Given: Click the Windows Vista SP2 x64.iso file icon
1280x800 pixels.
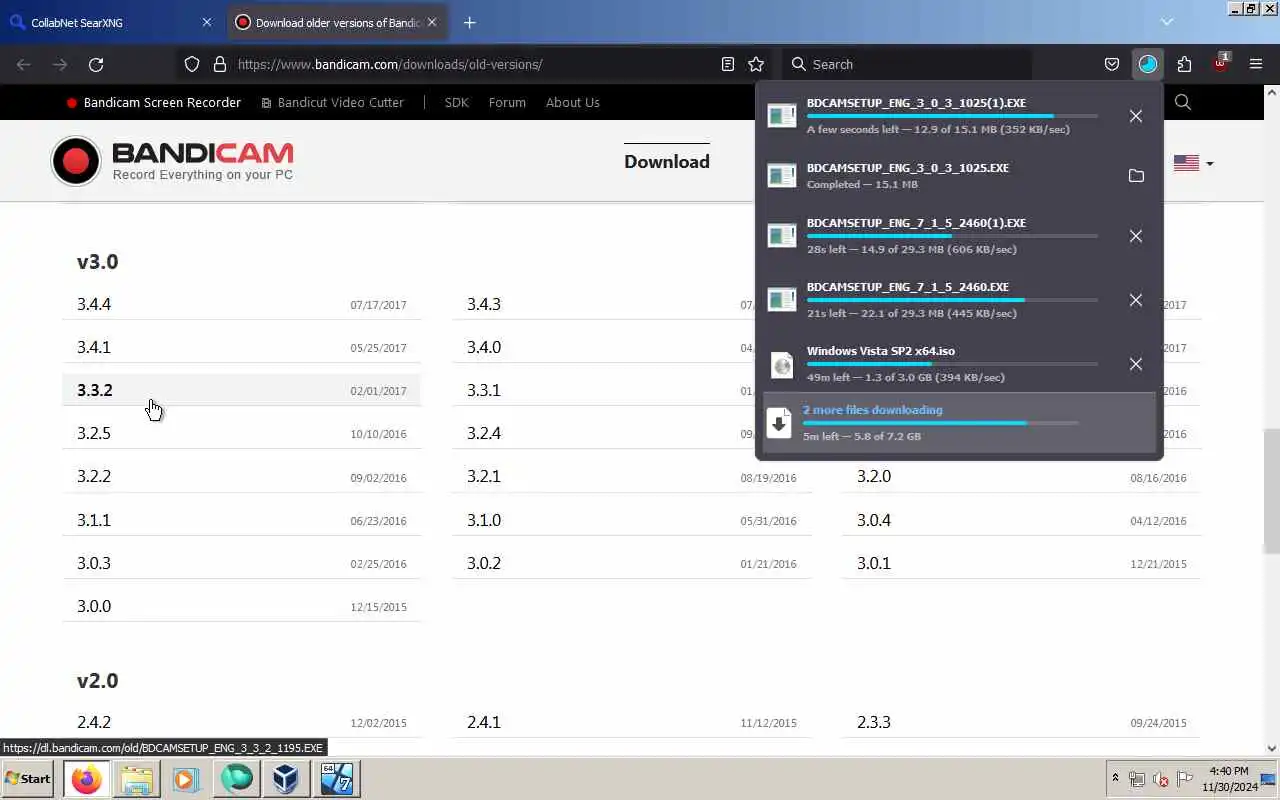Looking at the screenshot, I should [x=782, y=365].
